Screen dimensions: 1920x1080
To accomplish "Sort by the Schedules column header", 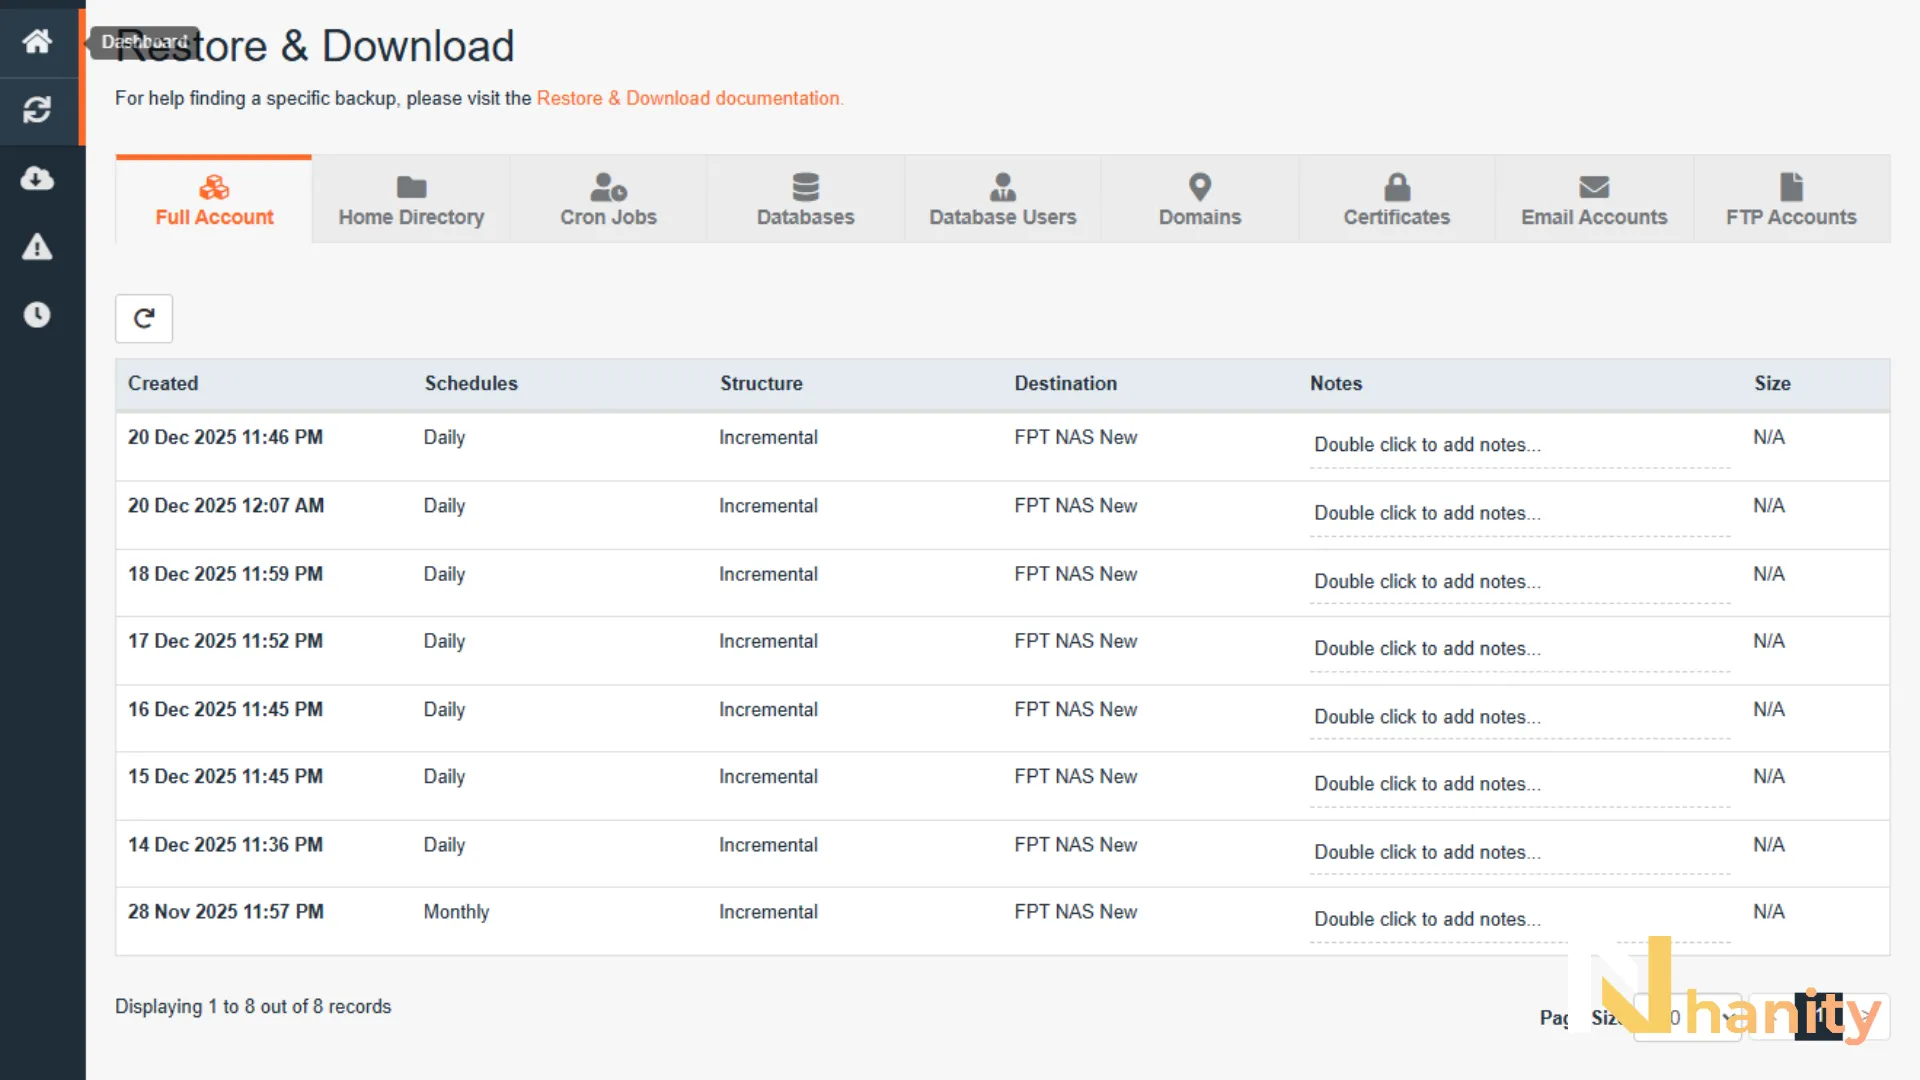I will (471, 383).
